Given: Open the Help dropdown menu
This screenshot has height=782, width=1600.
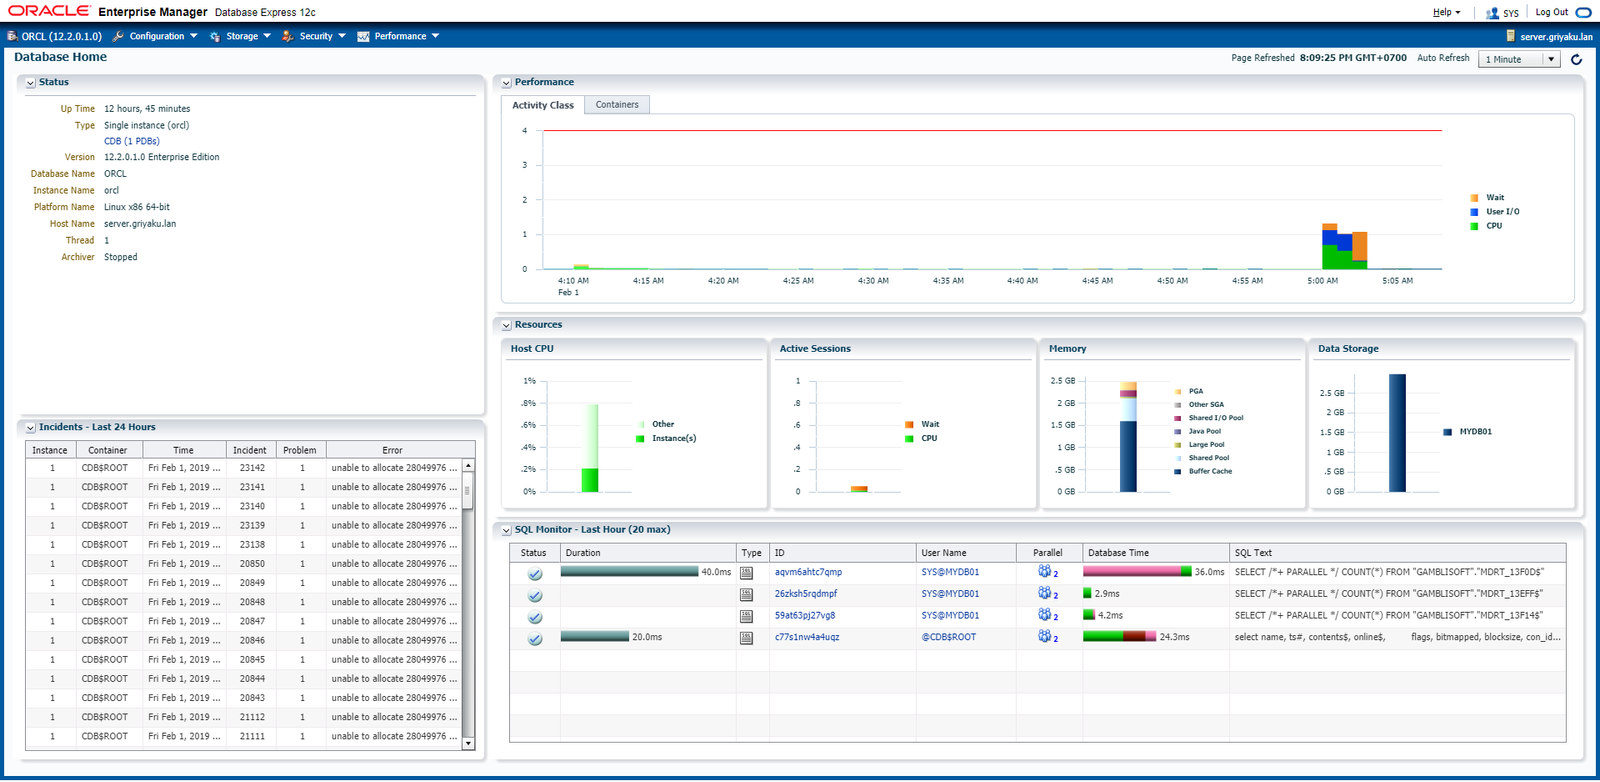Looking at the screenshot, I should [x=1446, y=12].
